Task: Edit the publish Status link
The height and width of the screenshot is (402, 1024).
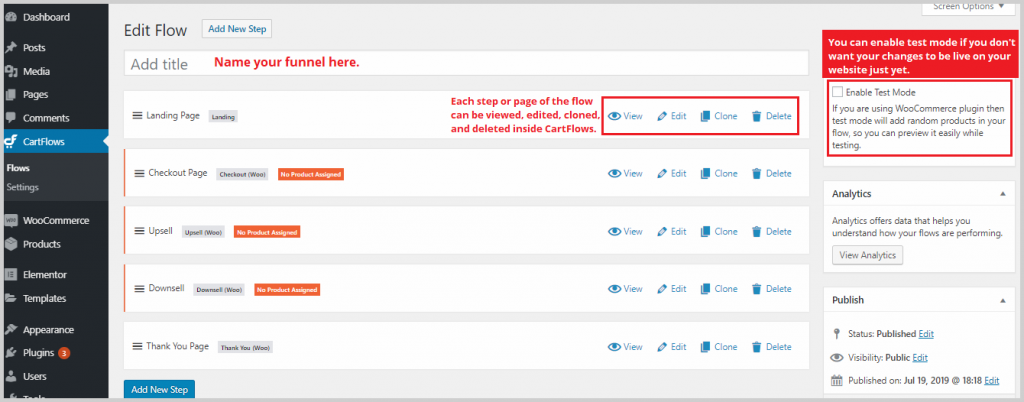Action: [x=926, y=333]
